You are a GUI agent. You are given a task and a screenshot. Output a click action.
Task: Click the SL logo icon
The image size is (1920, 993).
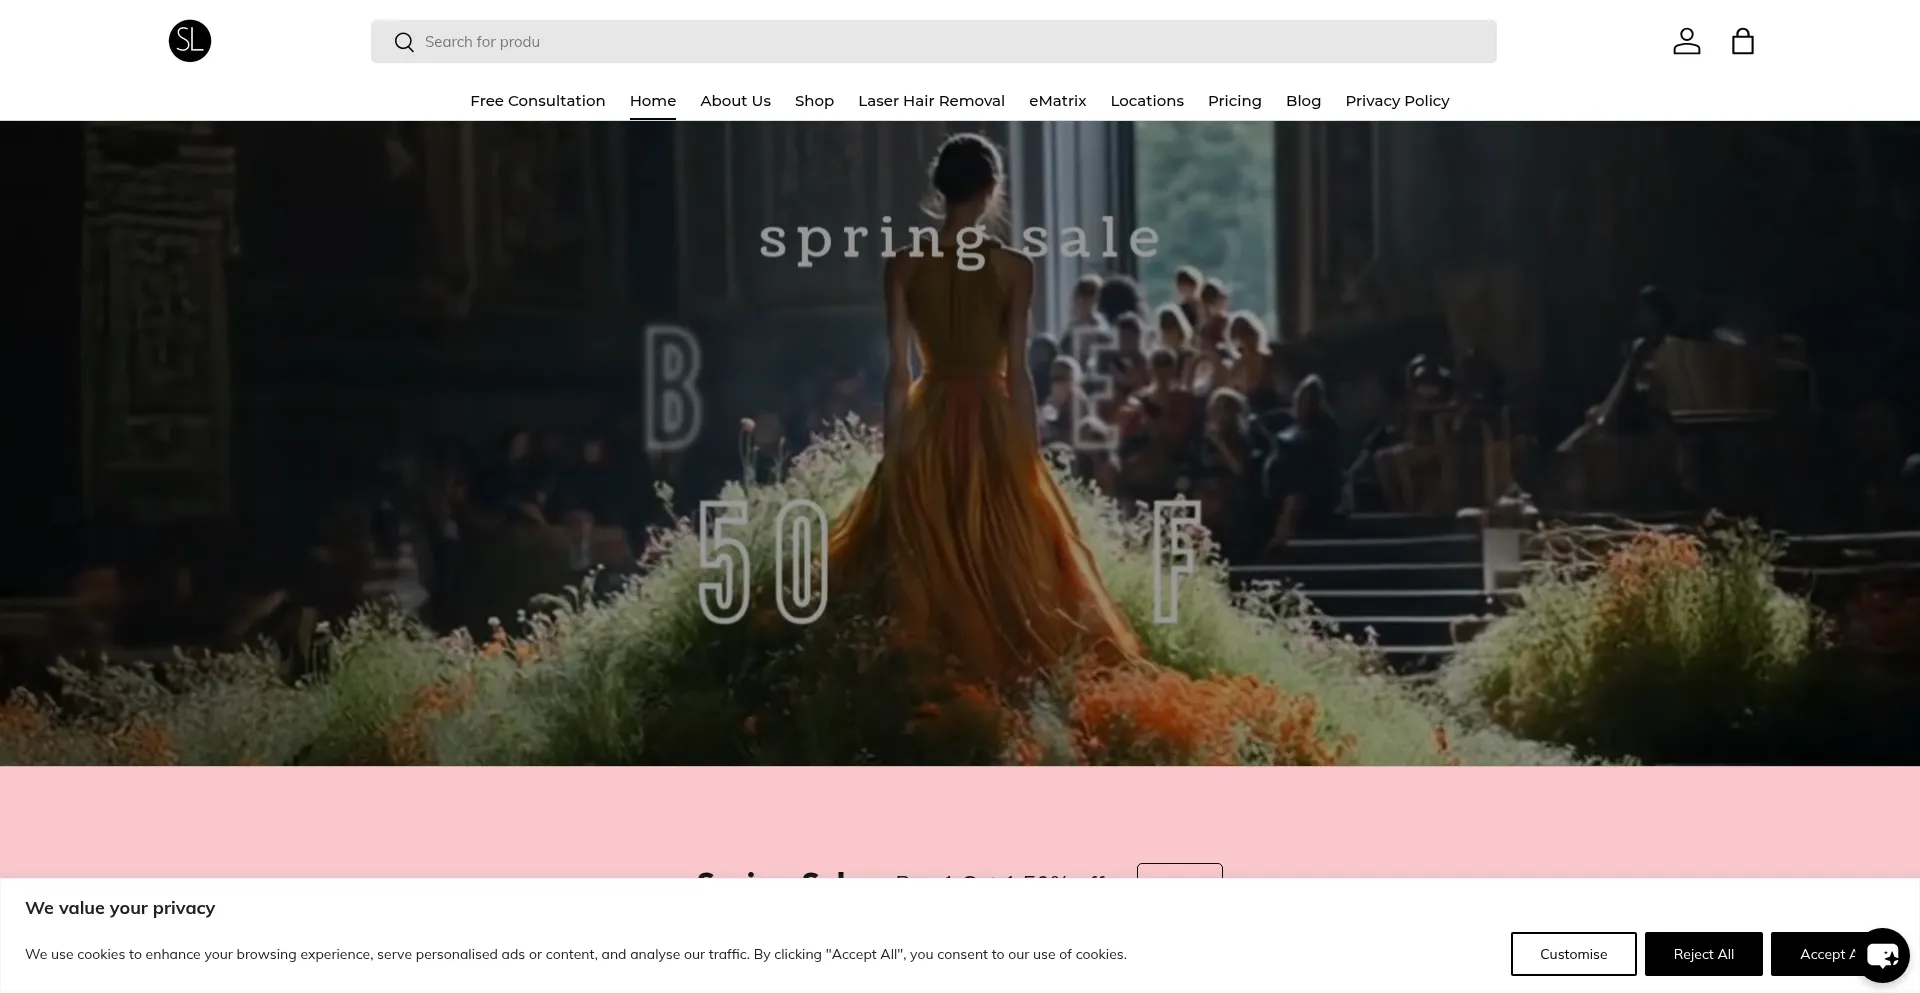(x=190, y=41)
